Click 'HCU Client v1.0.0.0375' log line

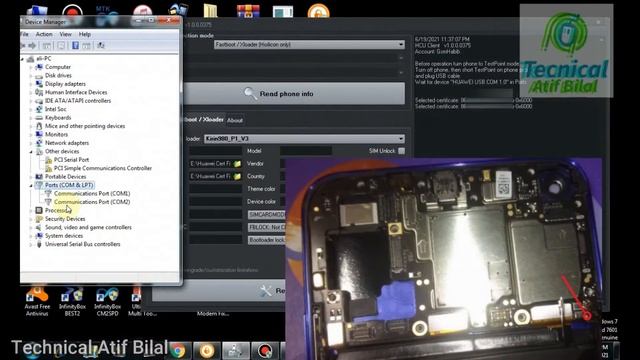click(x=442, y=45)
